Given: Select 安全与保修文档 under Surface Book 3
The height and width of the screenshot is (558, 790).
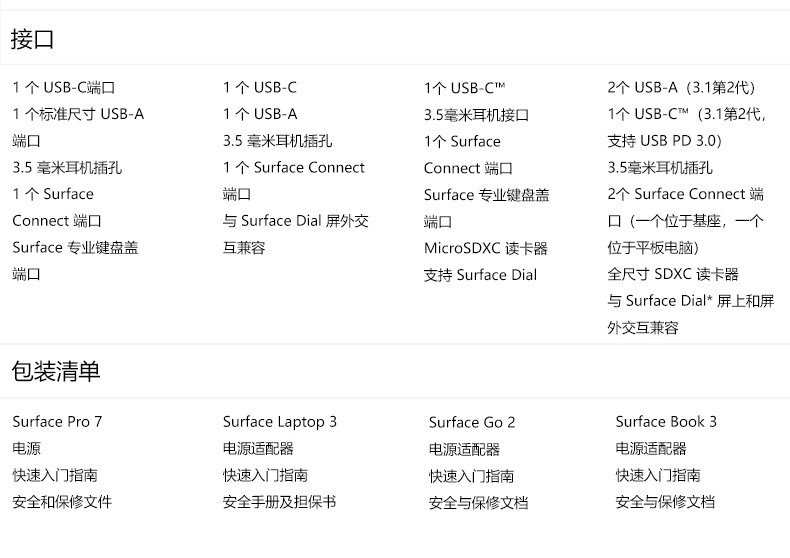Looking at the screenshot, I should (x=665, y=502).
